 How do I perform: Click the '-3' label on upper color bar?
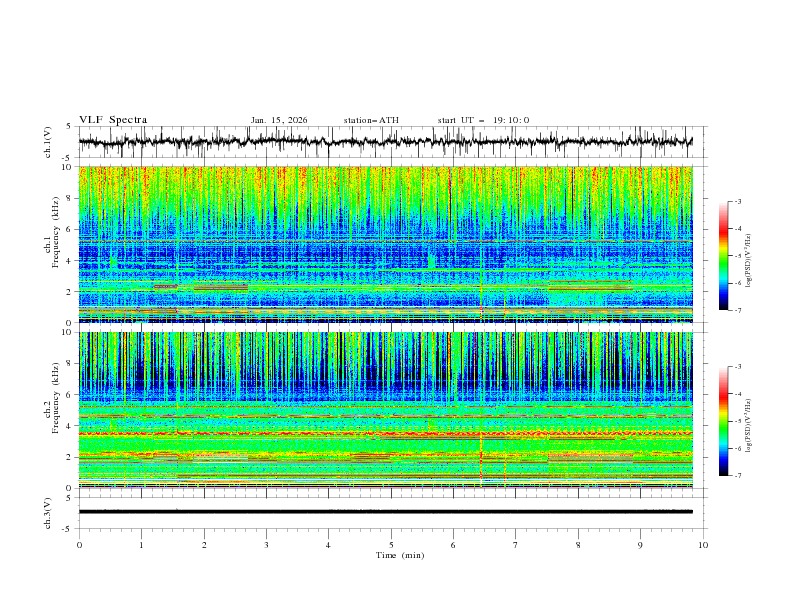[x=738, y=201]
